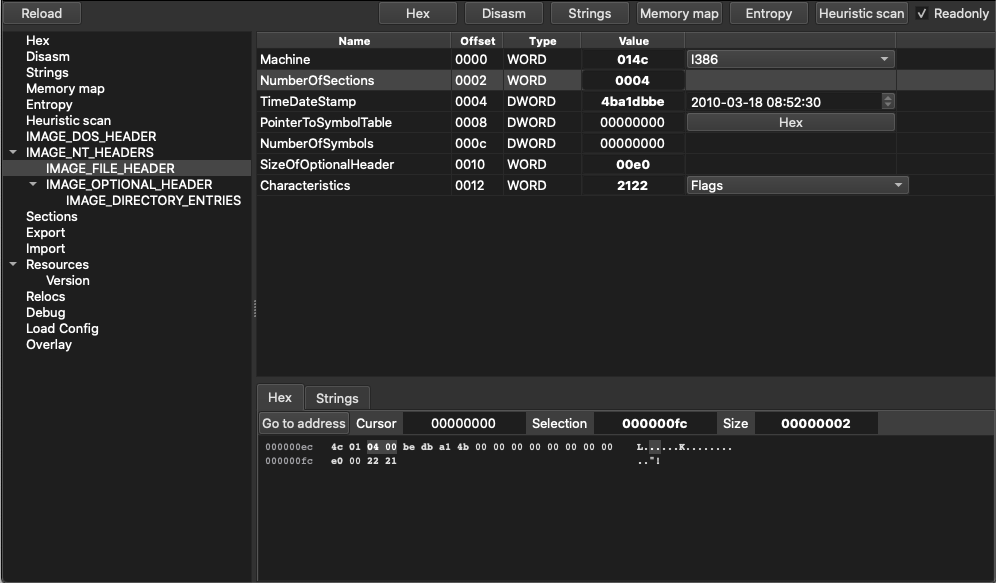Collapse the IMAGE_OPTIONAL_HEADER tree arrow

pyautogui.click(x=33, y=184)
